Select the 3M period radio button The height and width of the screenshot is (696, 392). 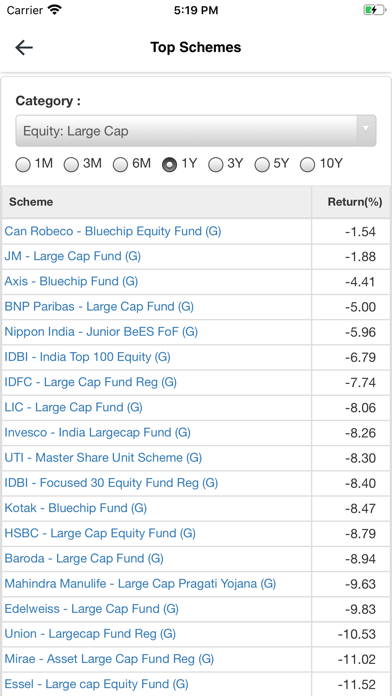coord(71,165)
